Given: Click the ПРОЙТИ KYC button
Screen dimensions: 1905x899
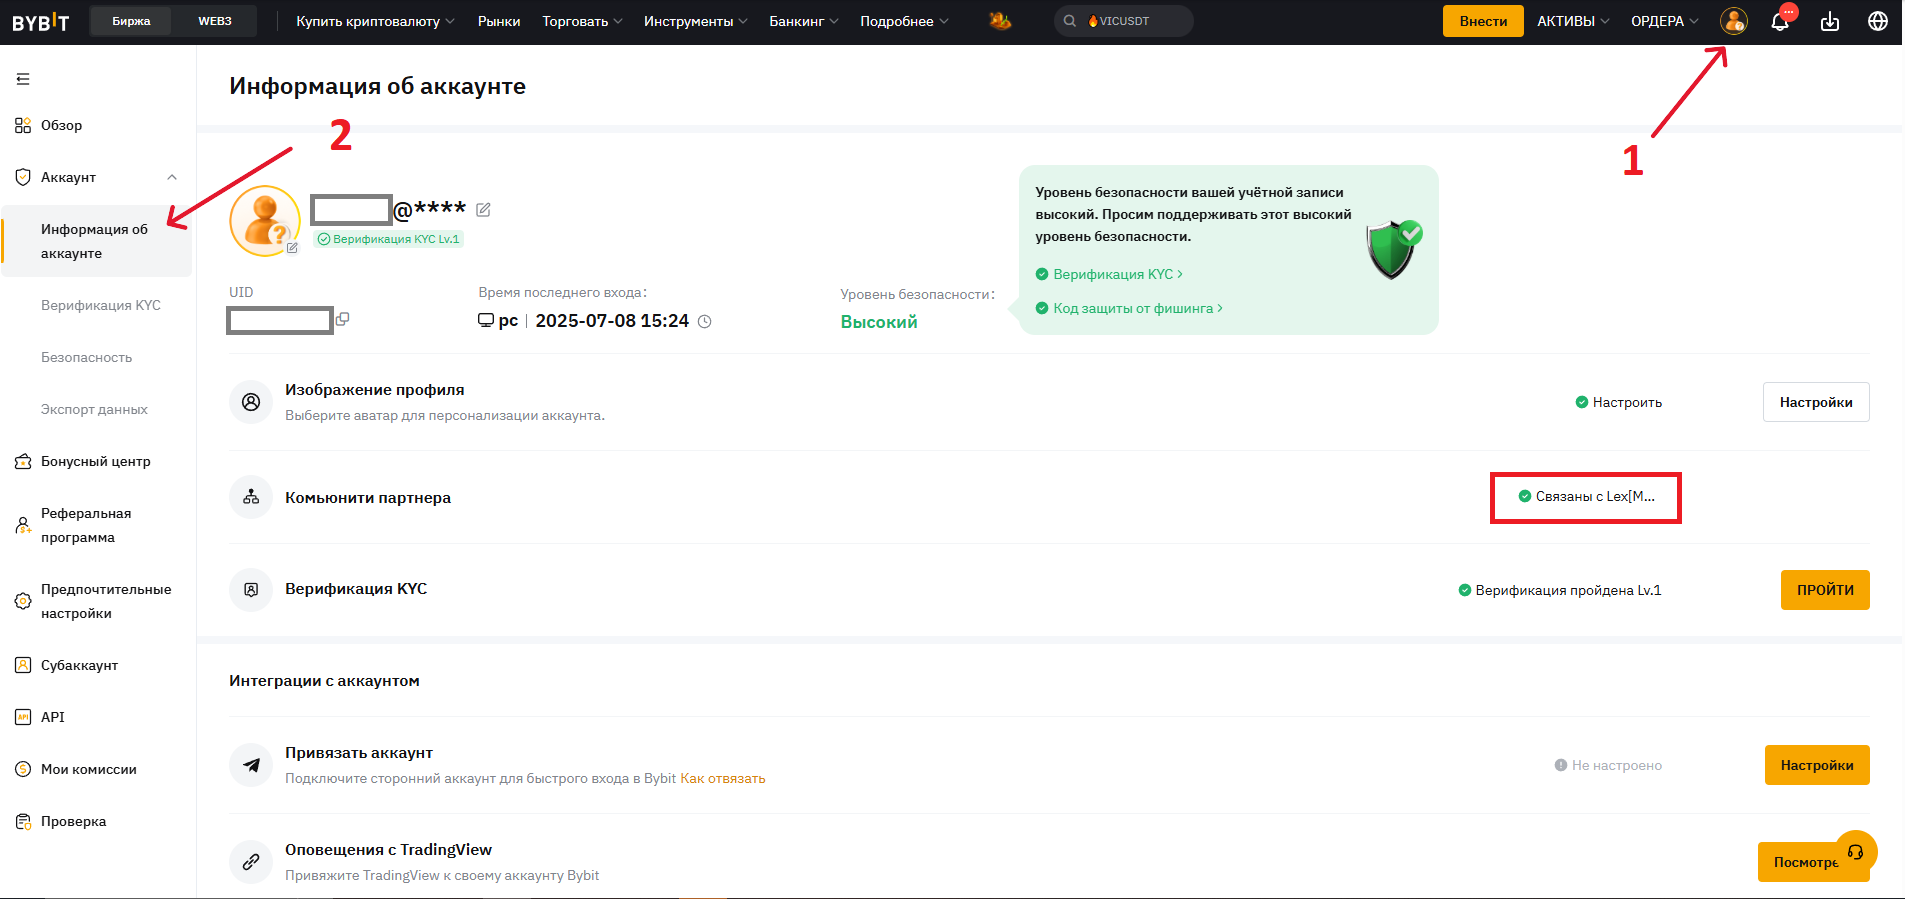Looking at the screenshot, I should click(1825, 590).
